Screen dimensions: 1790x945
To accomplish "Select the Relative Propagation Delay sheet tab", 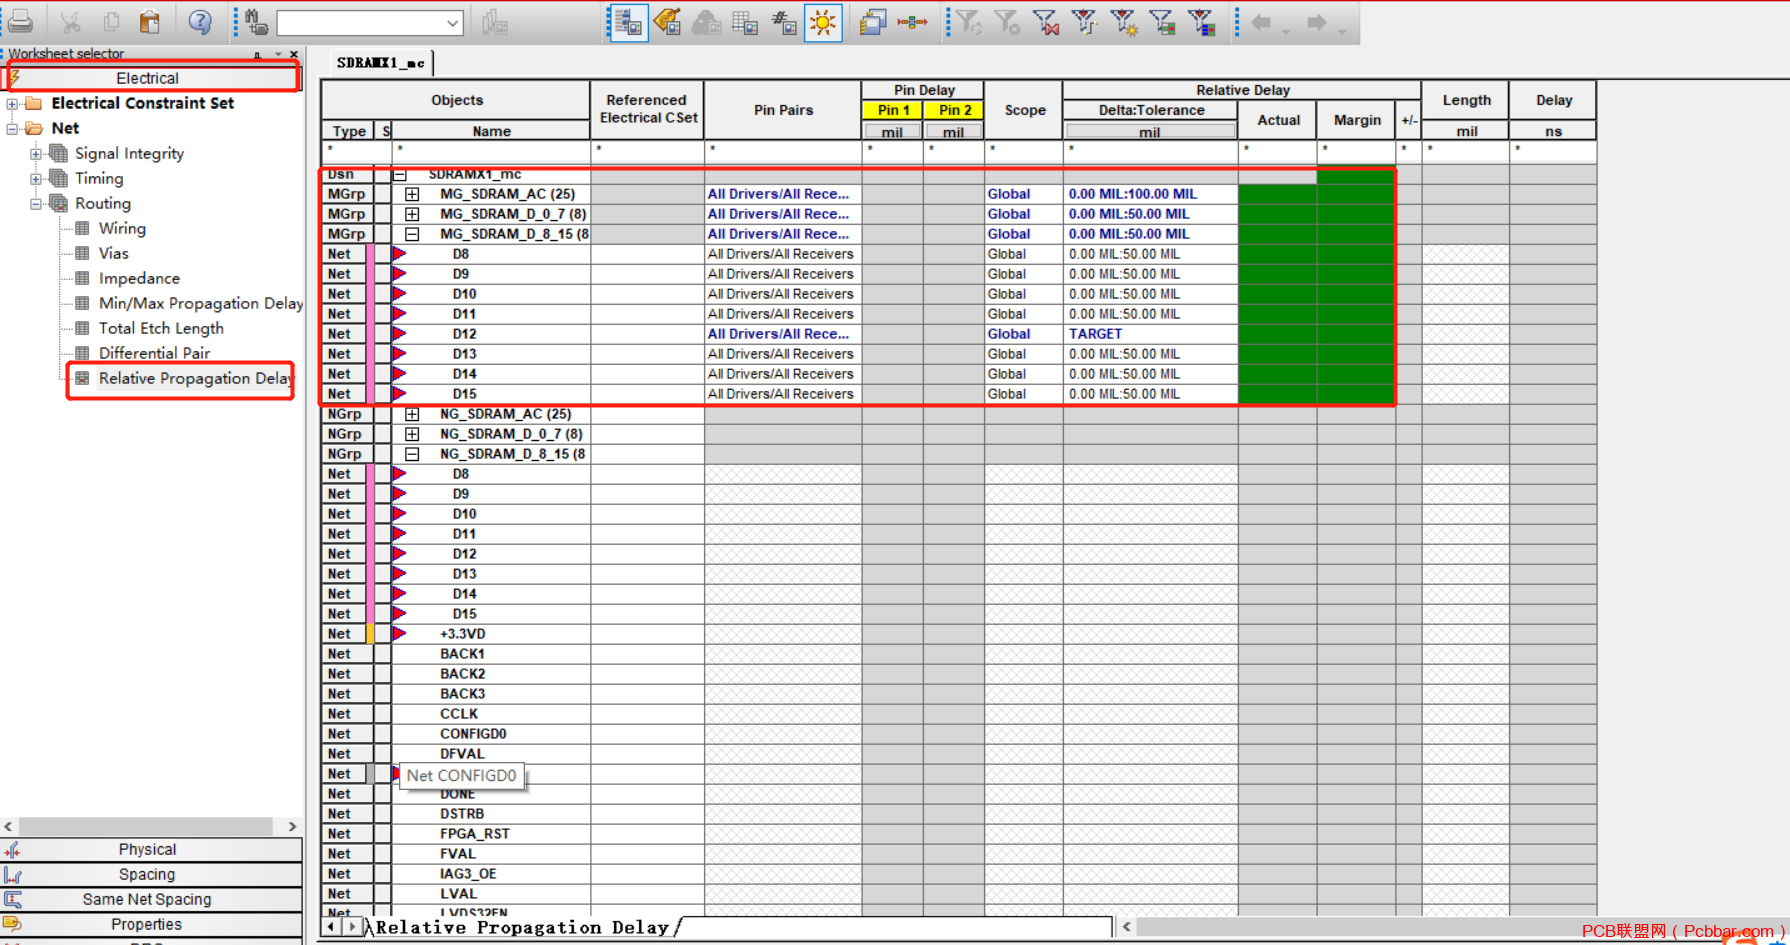I will [522, 927].
